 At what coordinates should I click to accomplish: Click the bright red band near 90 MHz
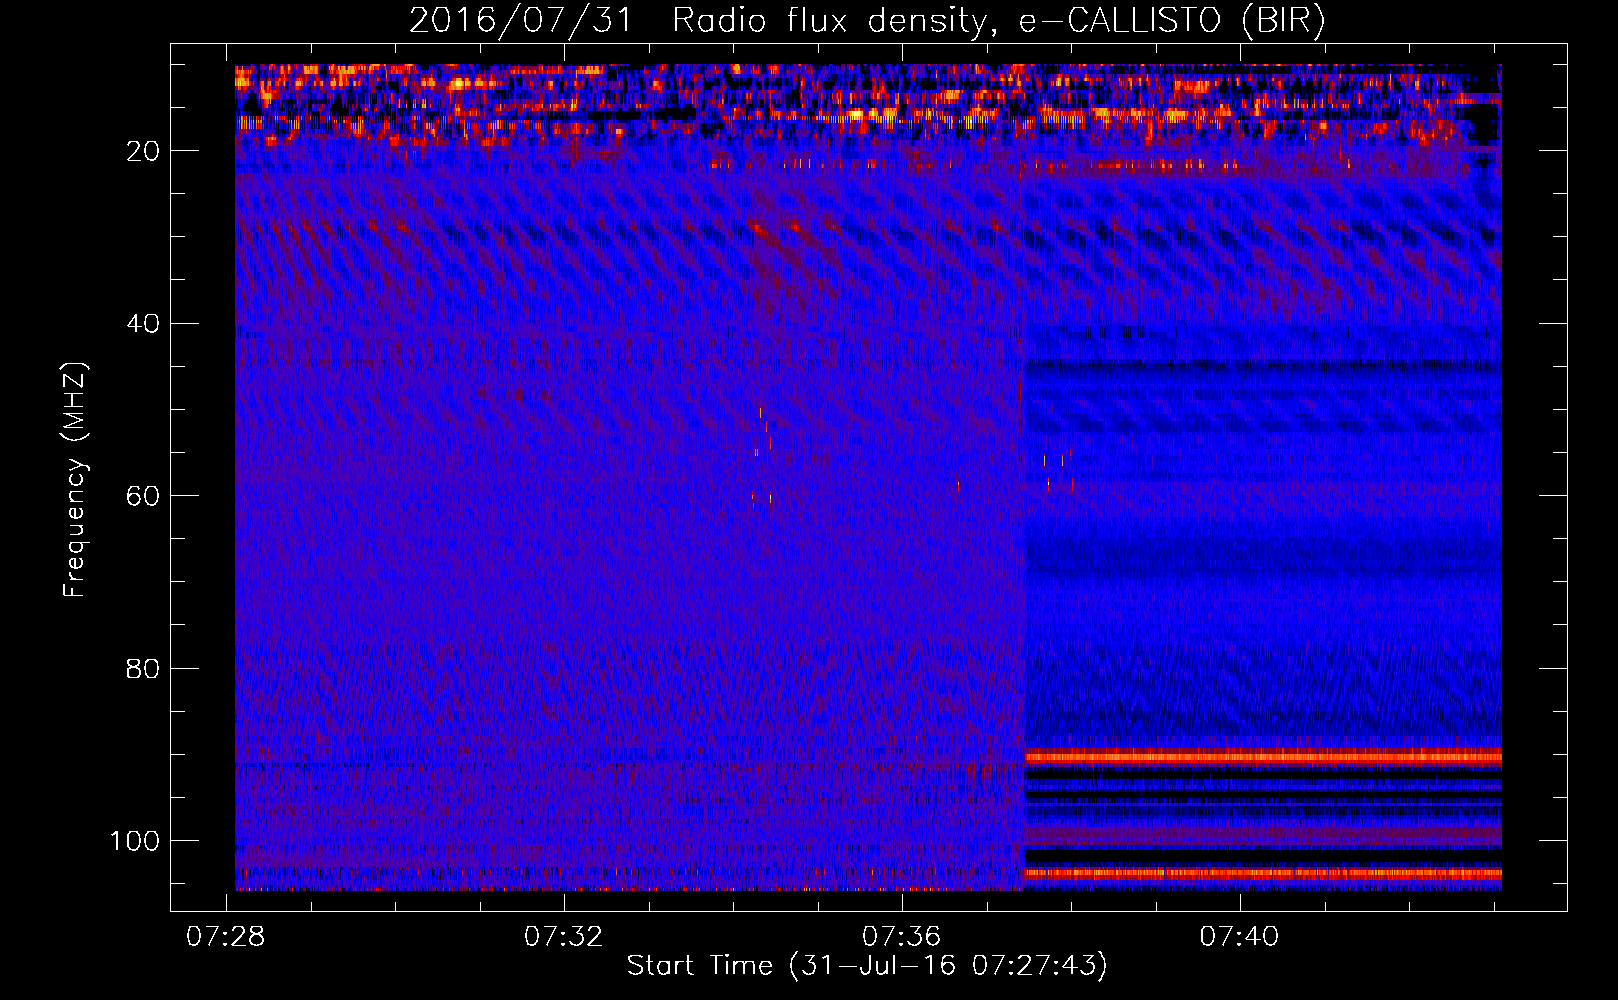1263,756
